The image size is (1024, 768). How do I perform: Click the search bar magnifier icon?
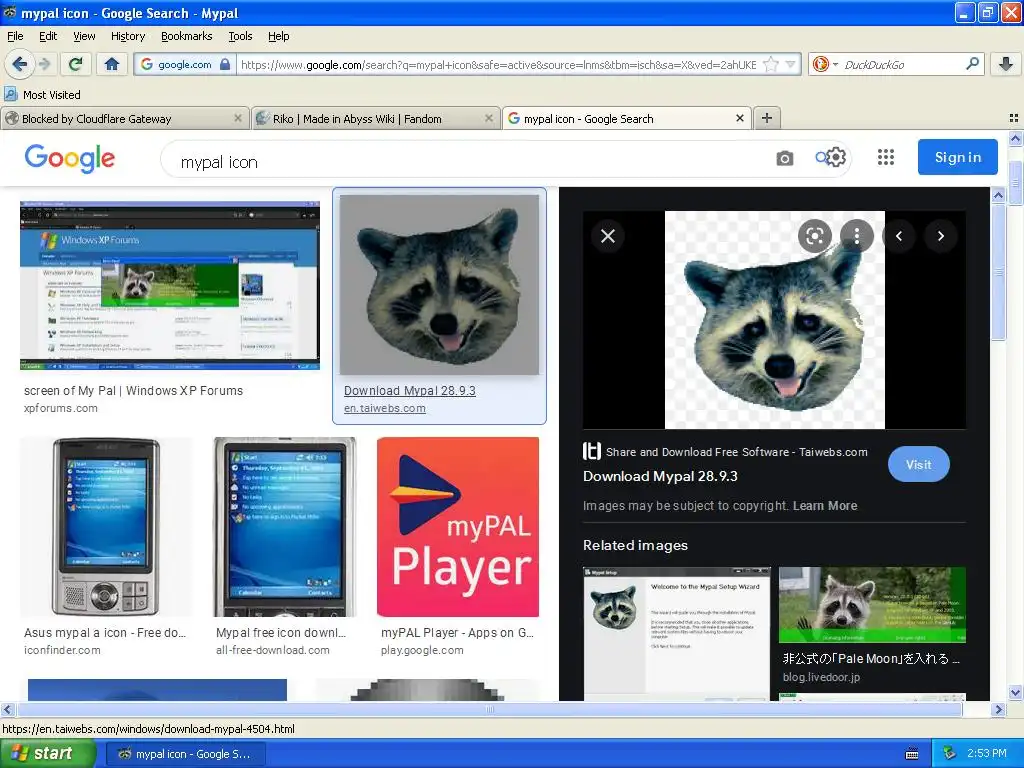coord(972,64)
